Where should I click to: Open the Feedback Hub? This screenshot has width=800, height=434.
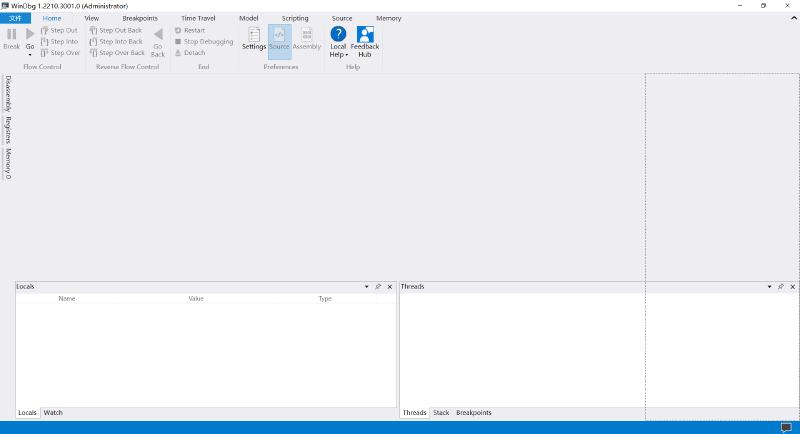(365, 42)
